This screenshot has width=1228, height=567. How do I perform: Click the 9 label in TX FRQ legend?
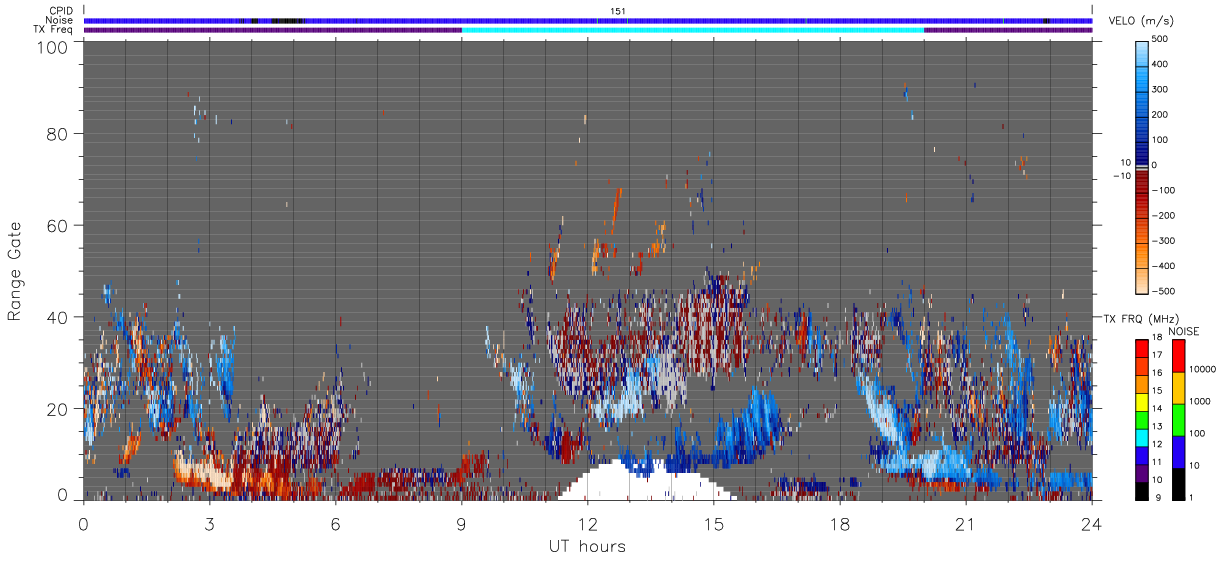point(1157,497)
